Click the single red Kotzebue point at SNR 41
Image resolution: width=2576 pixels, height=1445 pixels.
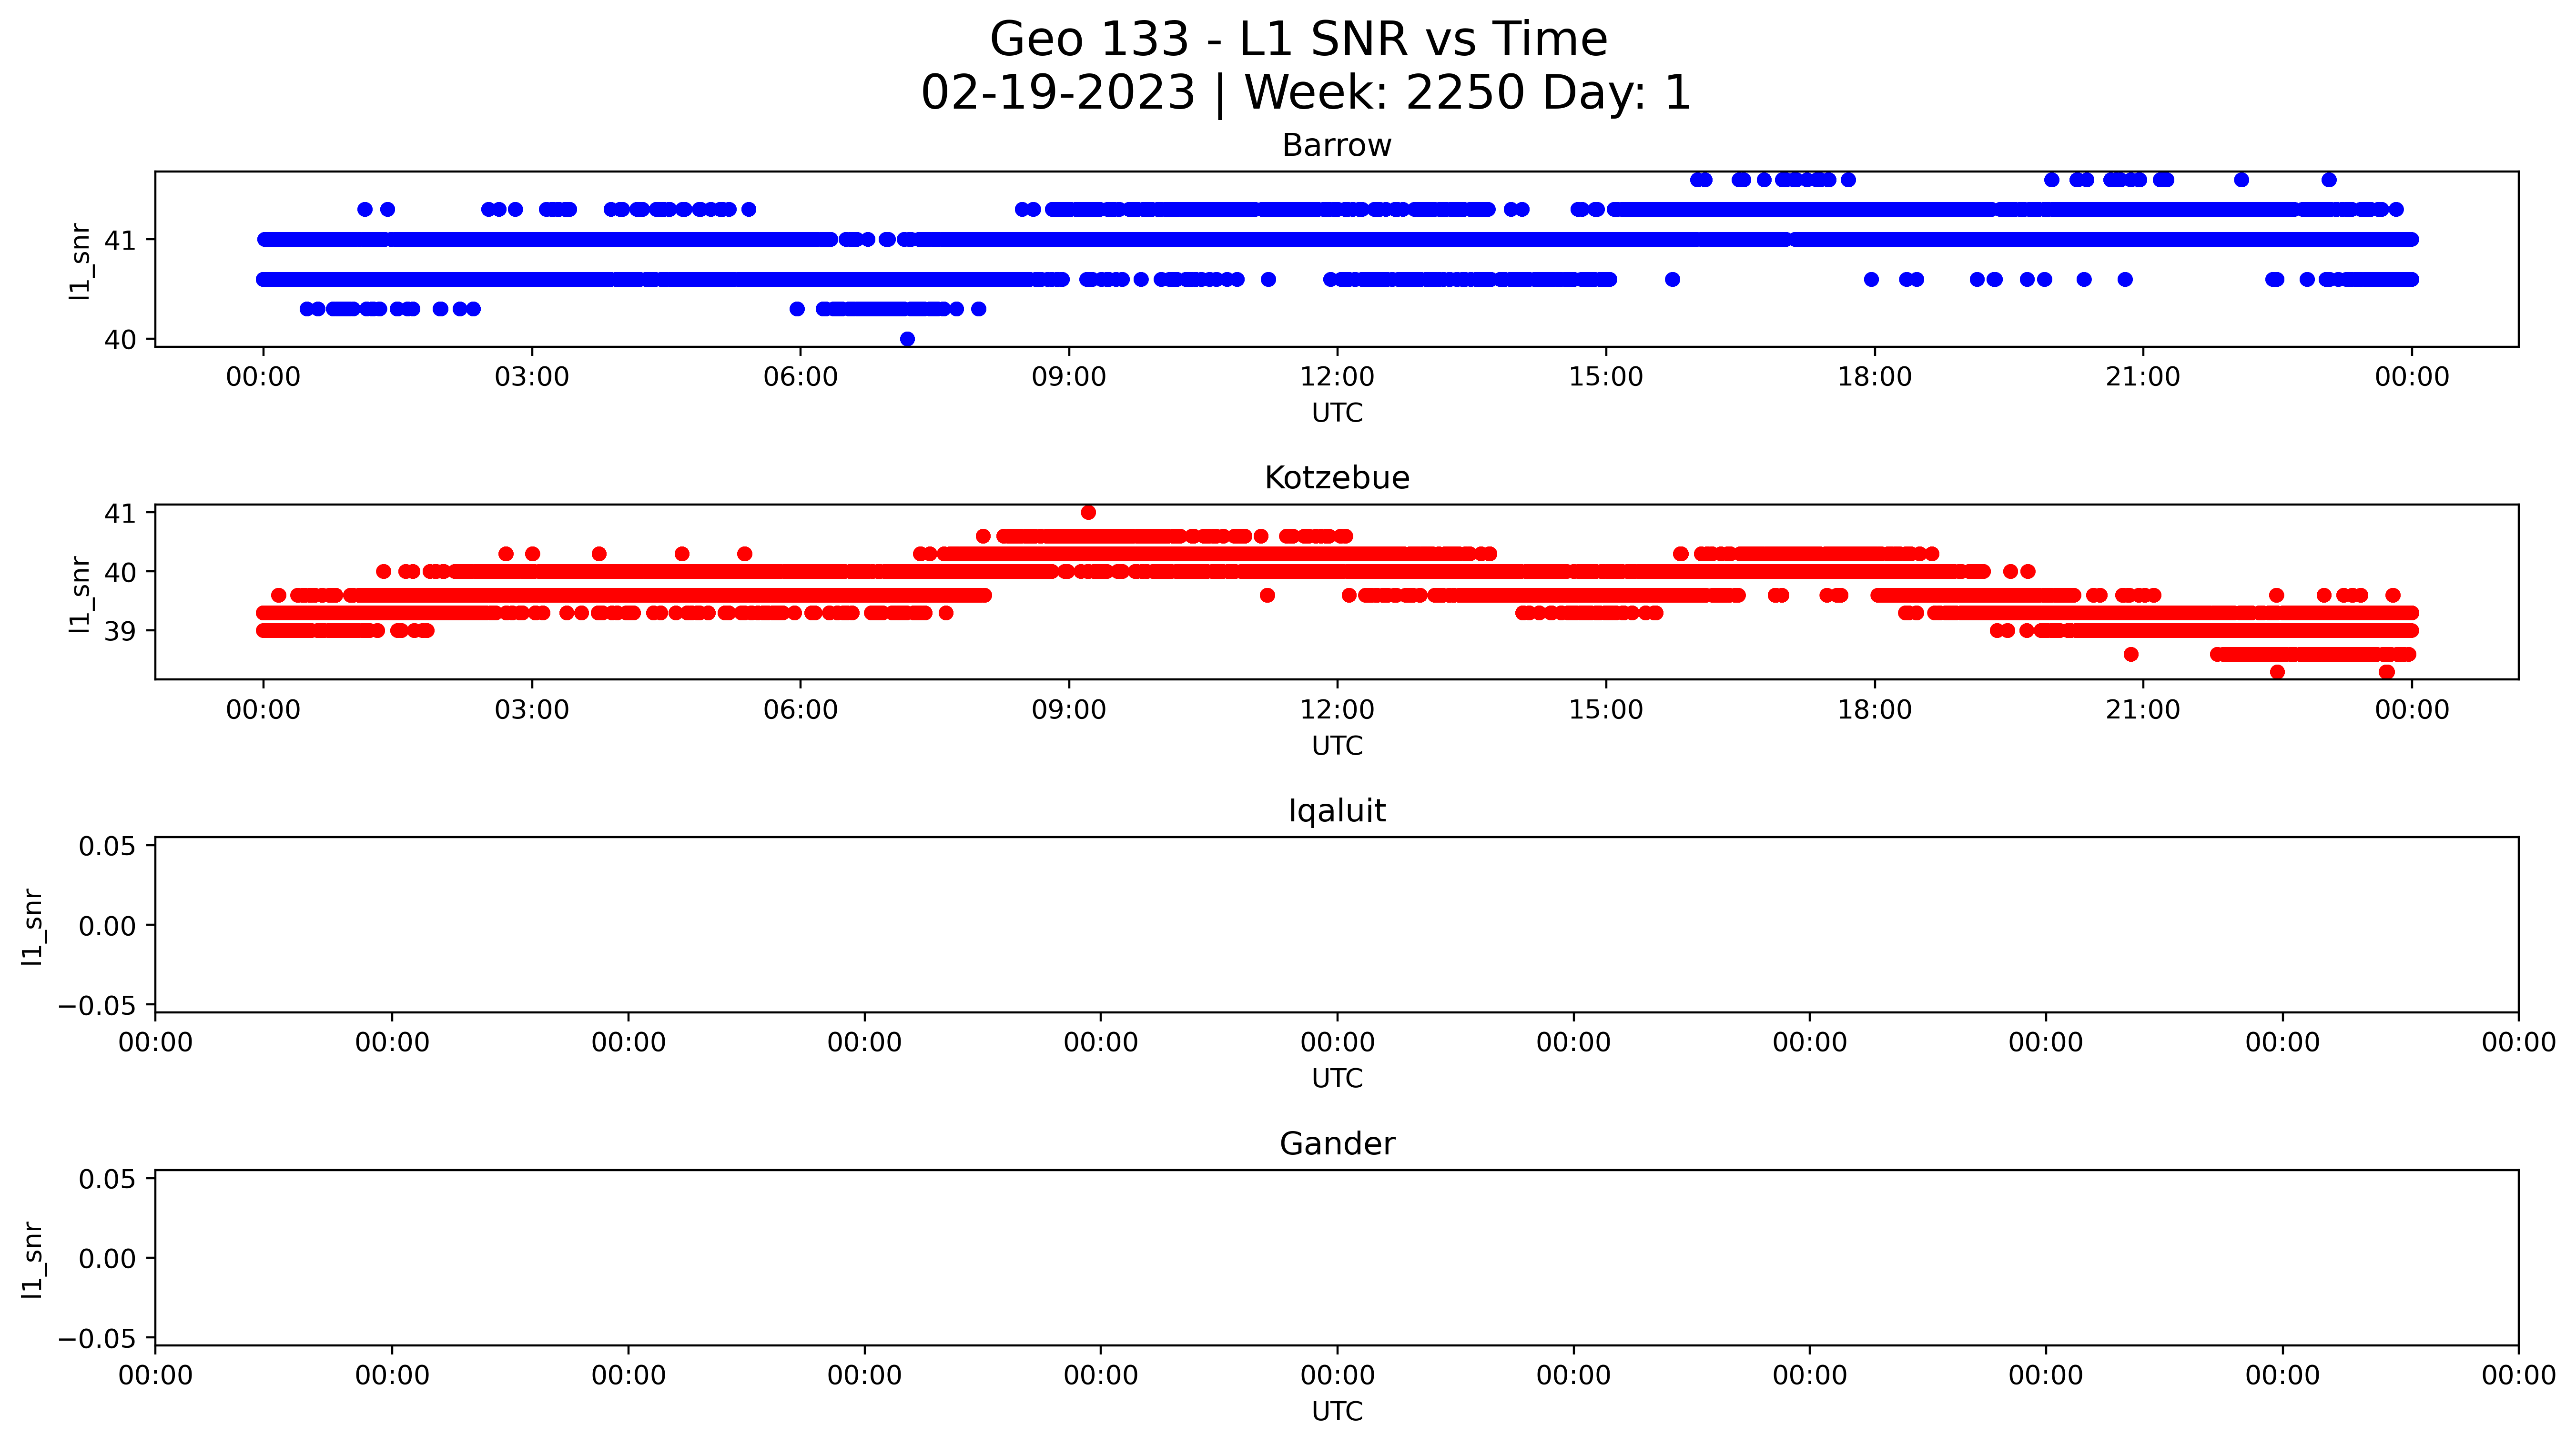click(x=1088, y=512)
